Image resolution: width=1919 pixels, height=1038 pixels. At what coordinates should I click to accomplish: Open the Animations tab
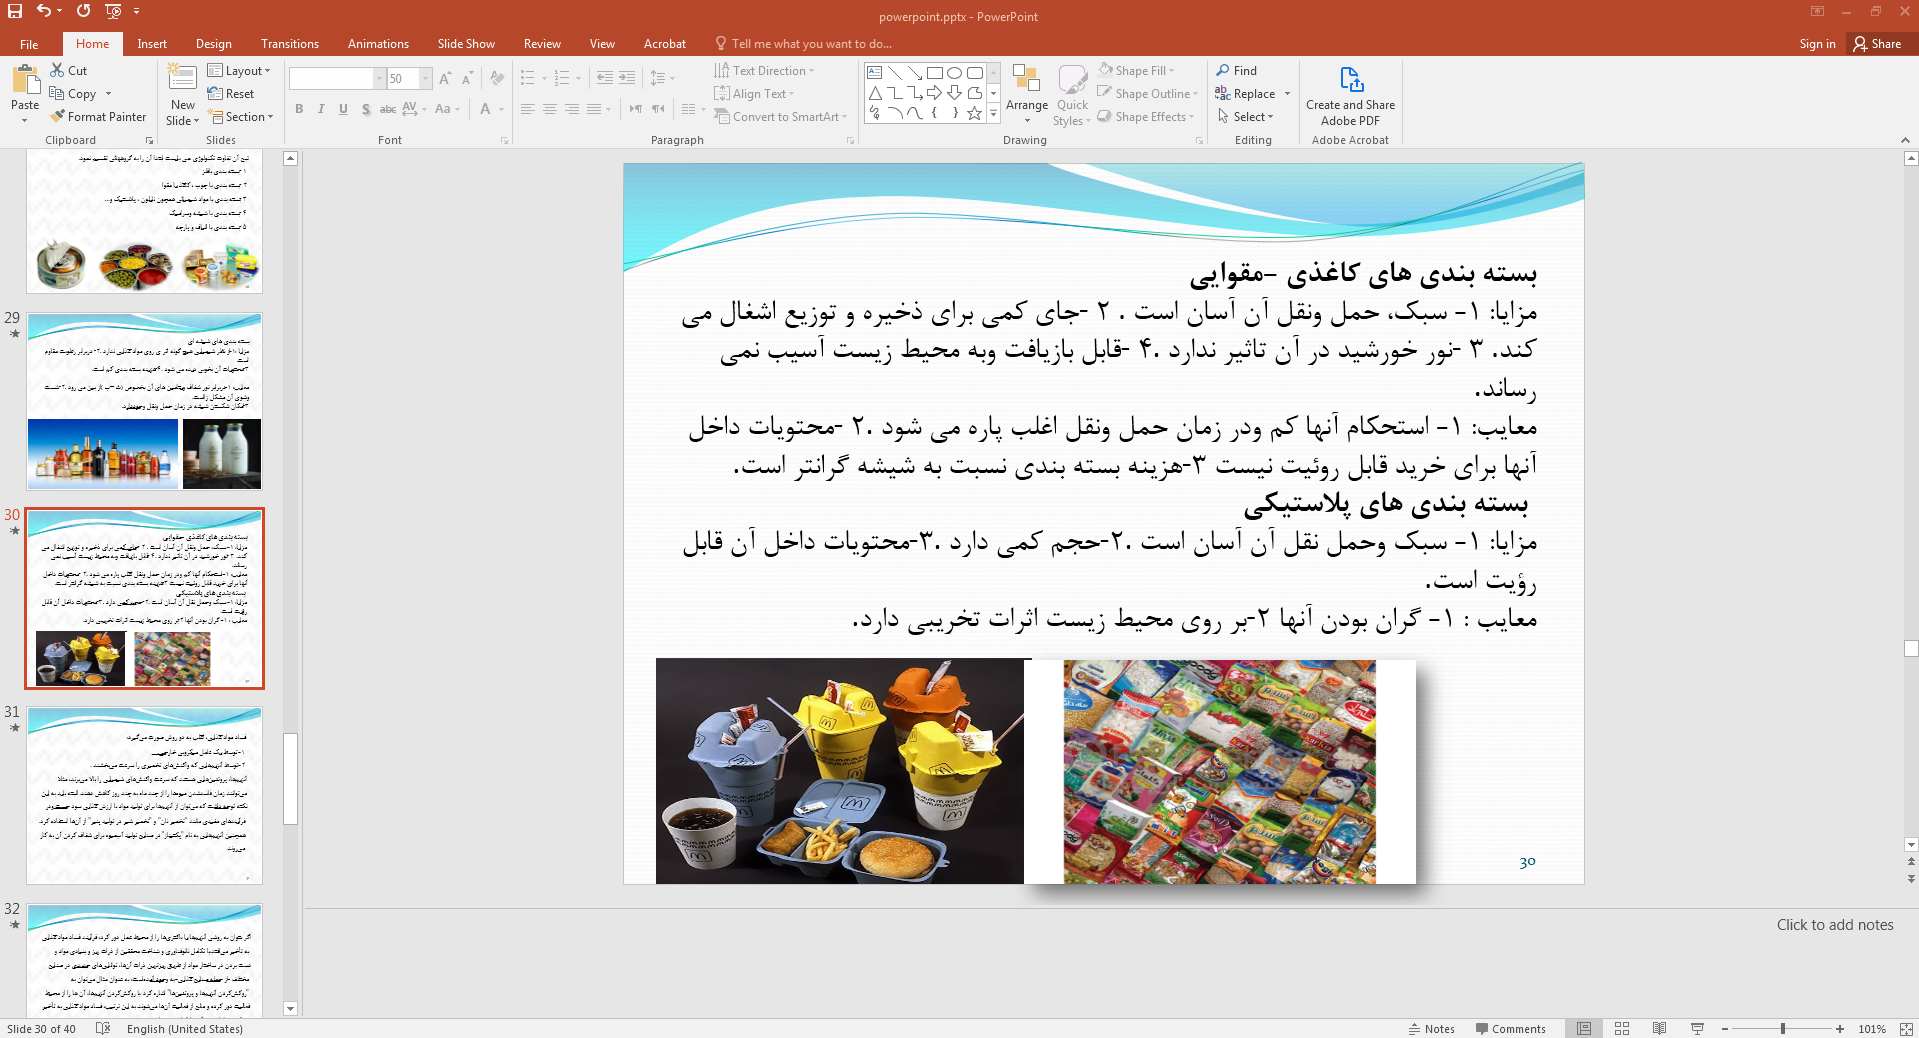pyautogui.click(x=378, y=44)
